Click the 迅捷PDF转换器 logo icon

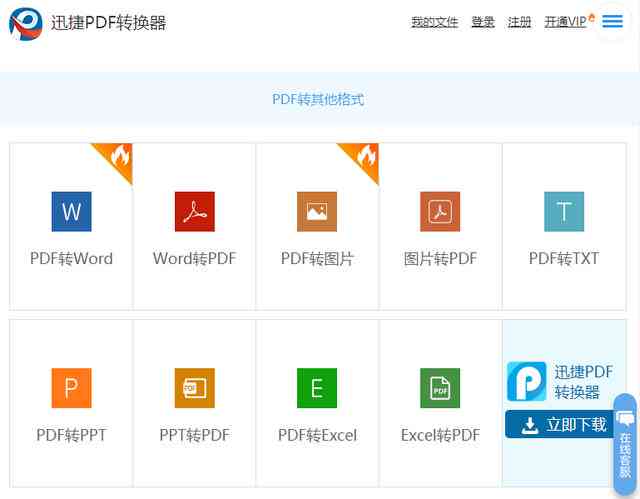pos(26,24)
